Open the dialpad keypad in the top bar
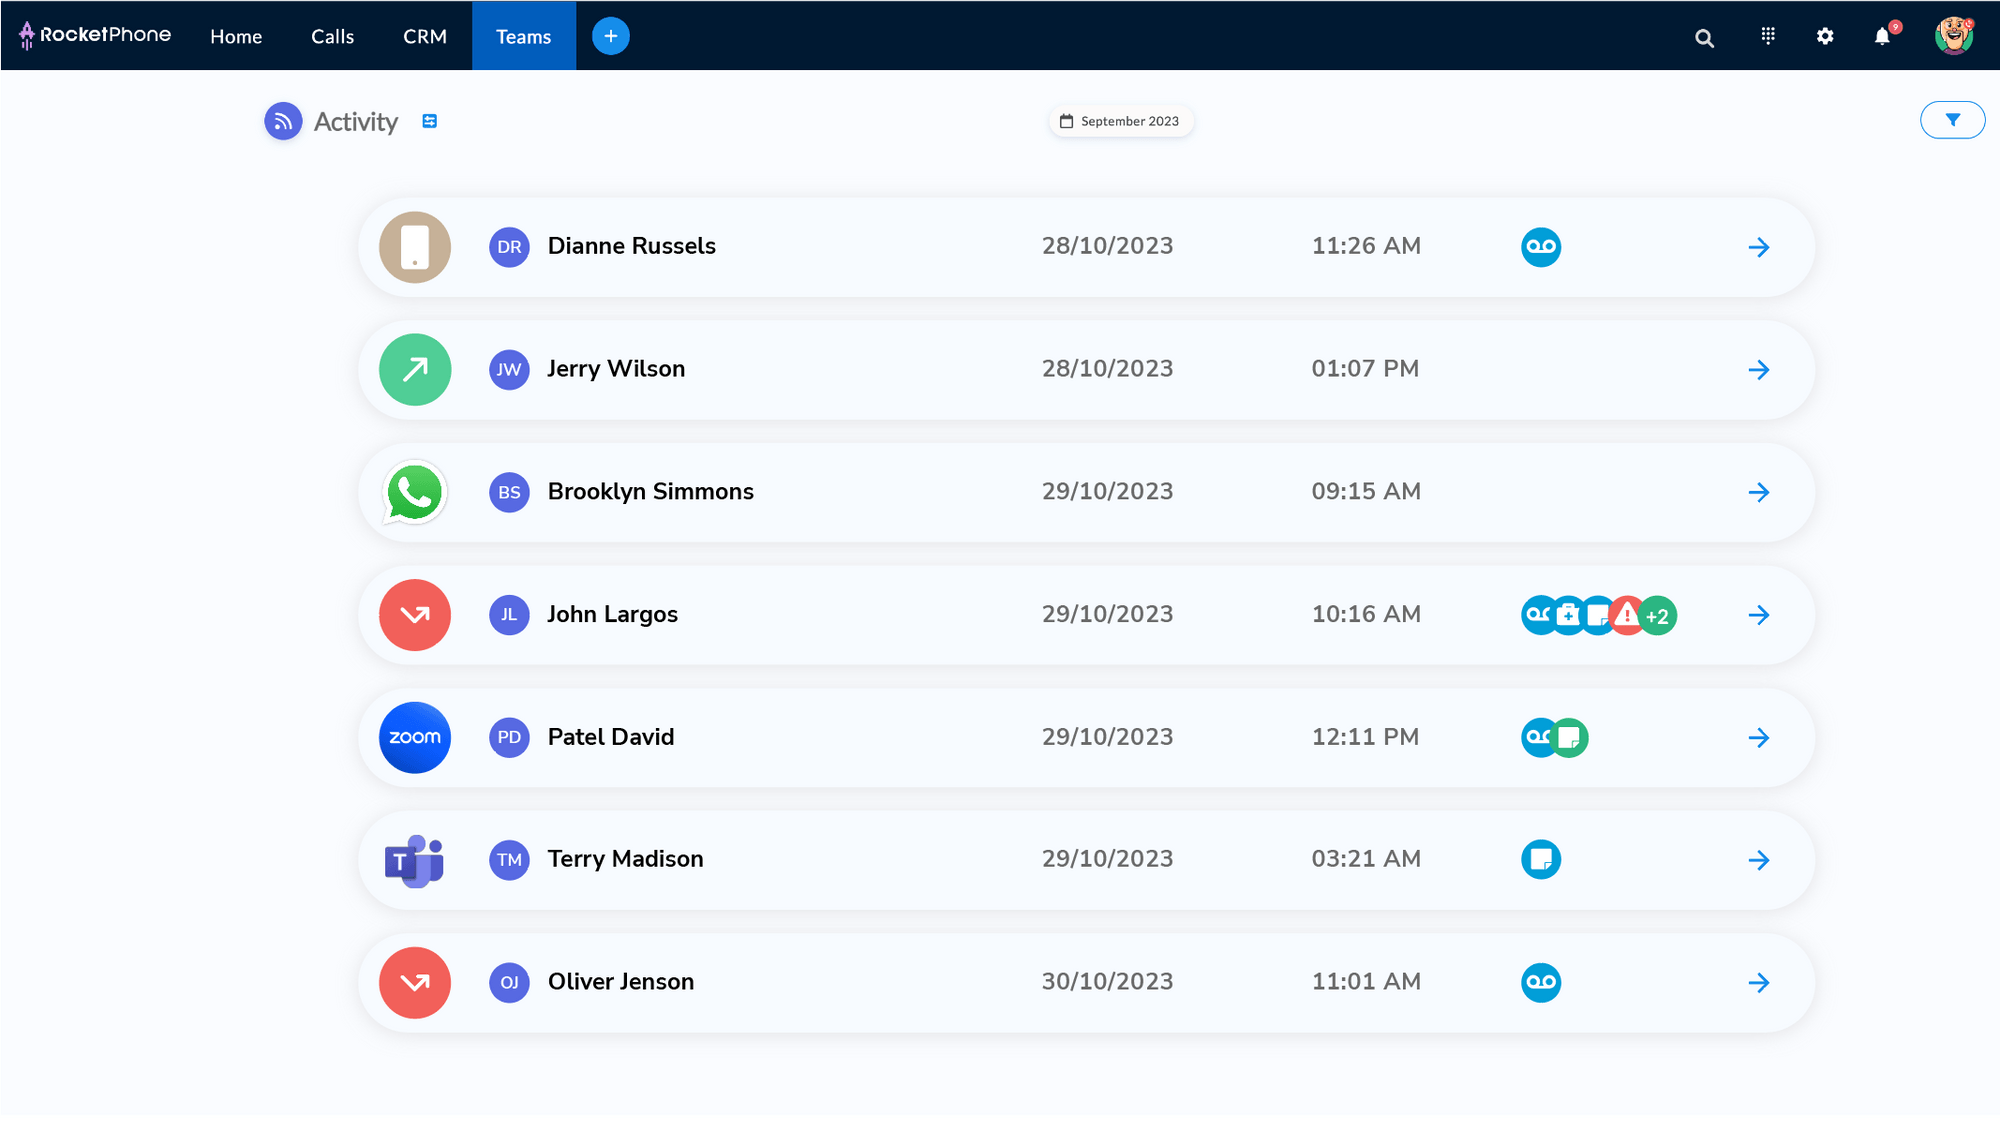 tap(1767, 36)
